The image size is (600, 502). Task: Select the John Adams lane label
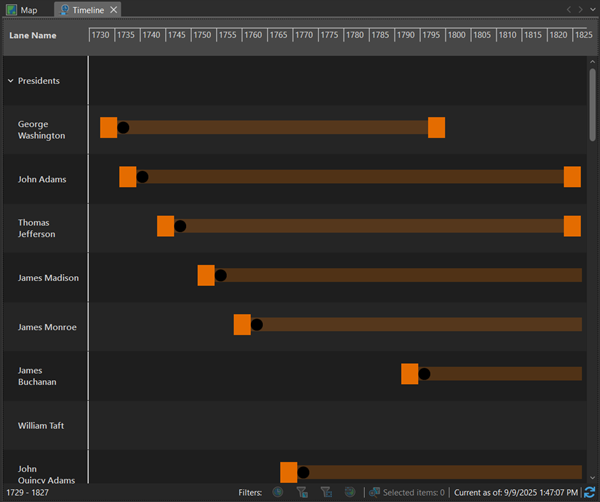coord(42,179)
